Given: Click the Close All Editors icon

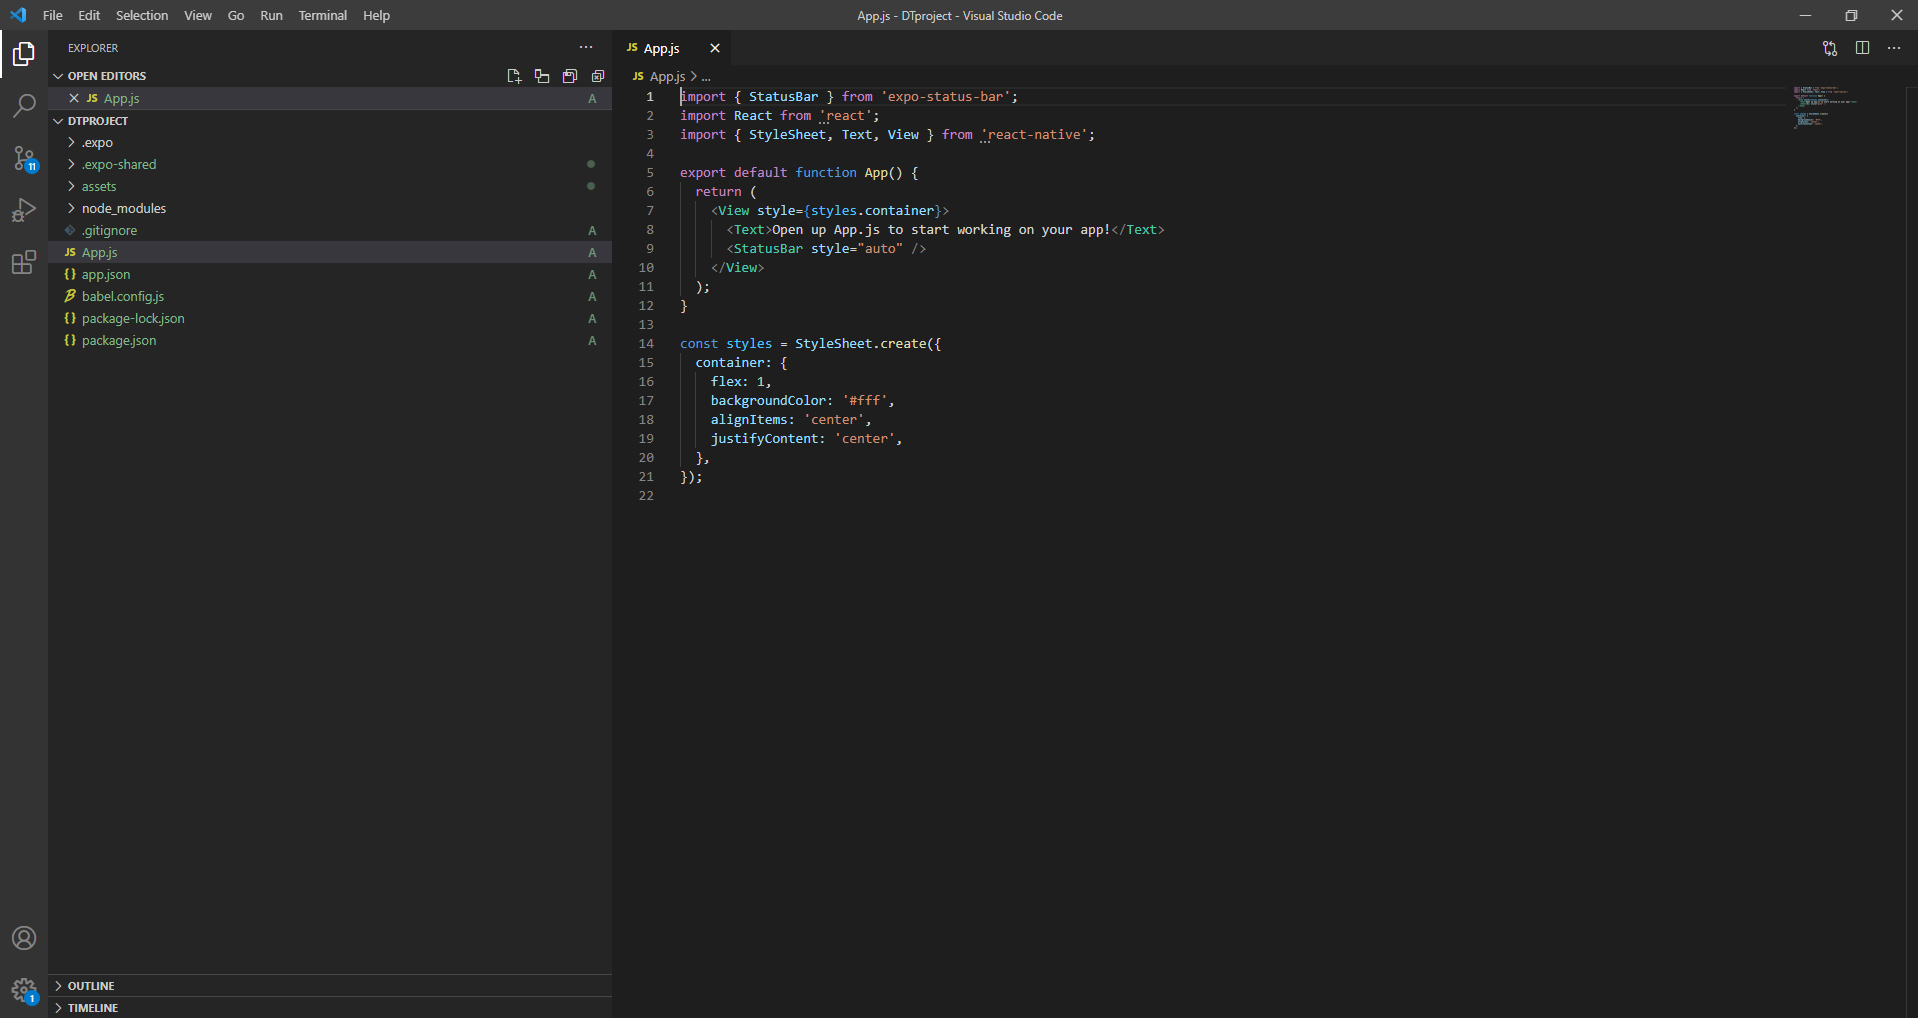Looking at the screenshot, I should pyautogui.click(x=598, y=76).
